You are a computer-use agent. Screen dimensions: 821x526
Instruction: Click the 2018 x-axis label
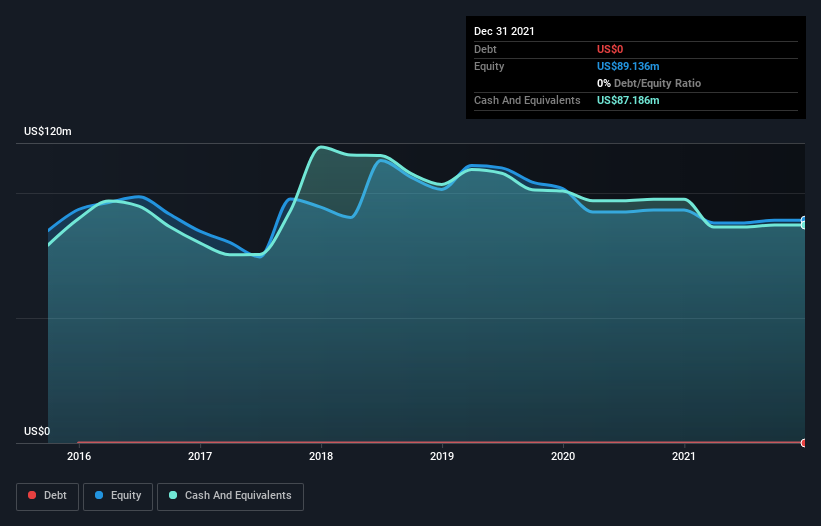coord(321,456)
